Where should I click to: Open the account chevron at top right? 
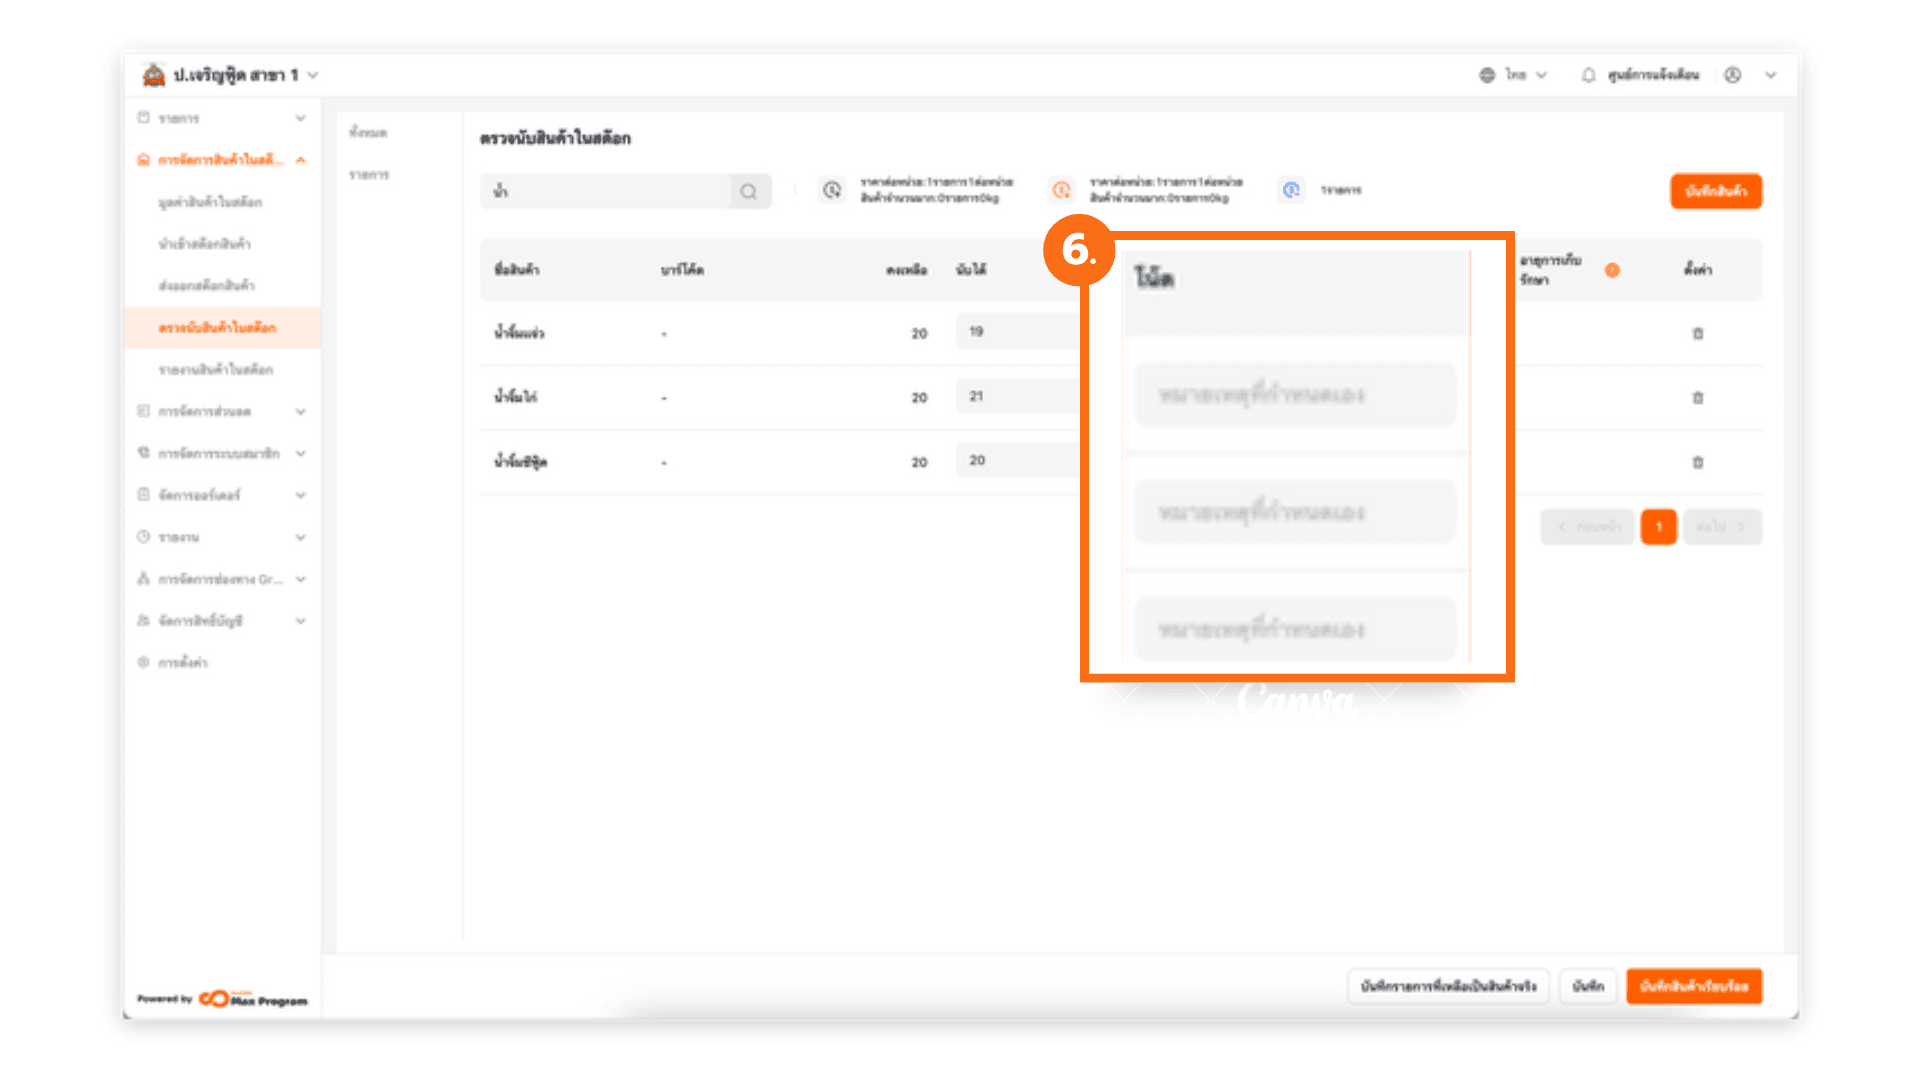[1770, 75]
